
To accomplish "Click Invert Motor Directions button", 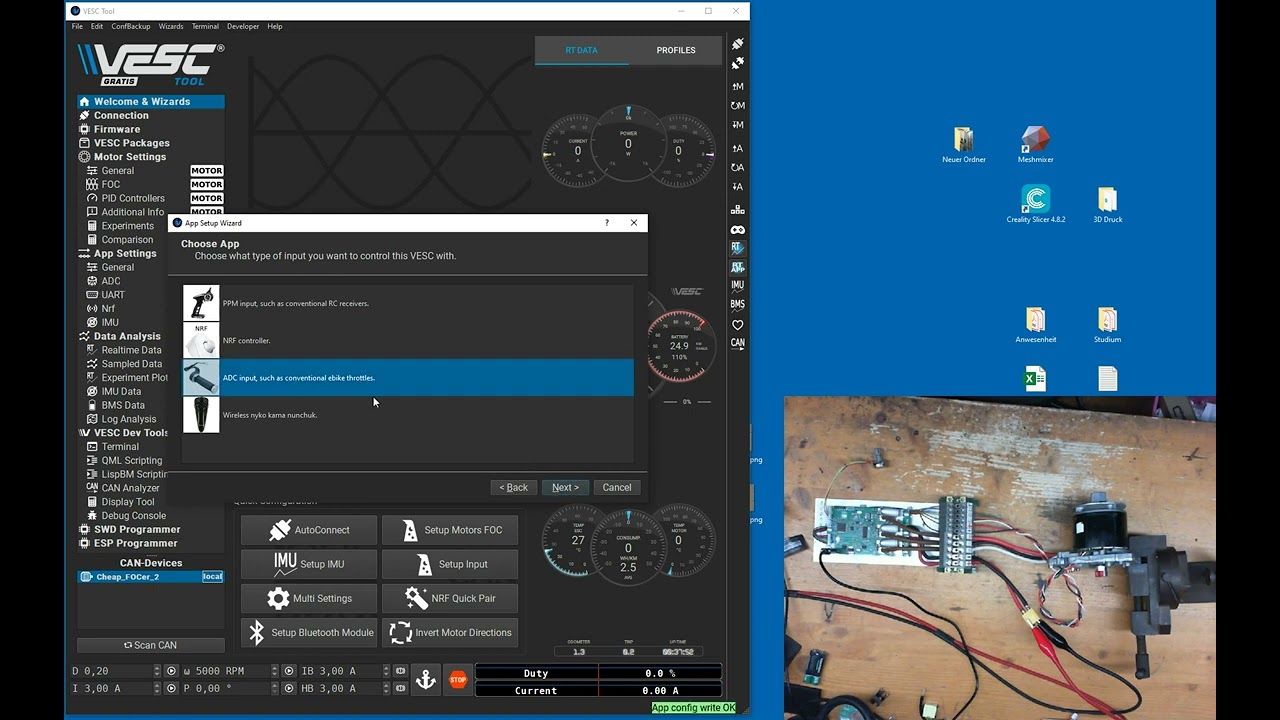I will point(450,632).
